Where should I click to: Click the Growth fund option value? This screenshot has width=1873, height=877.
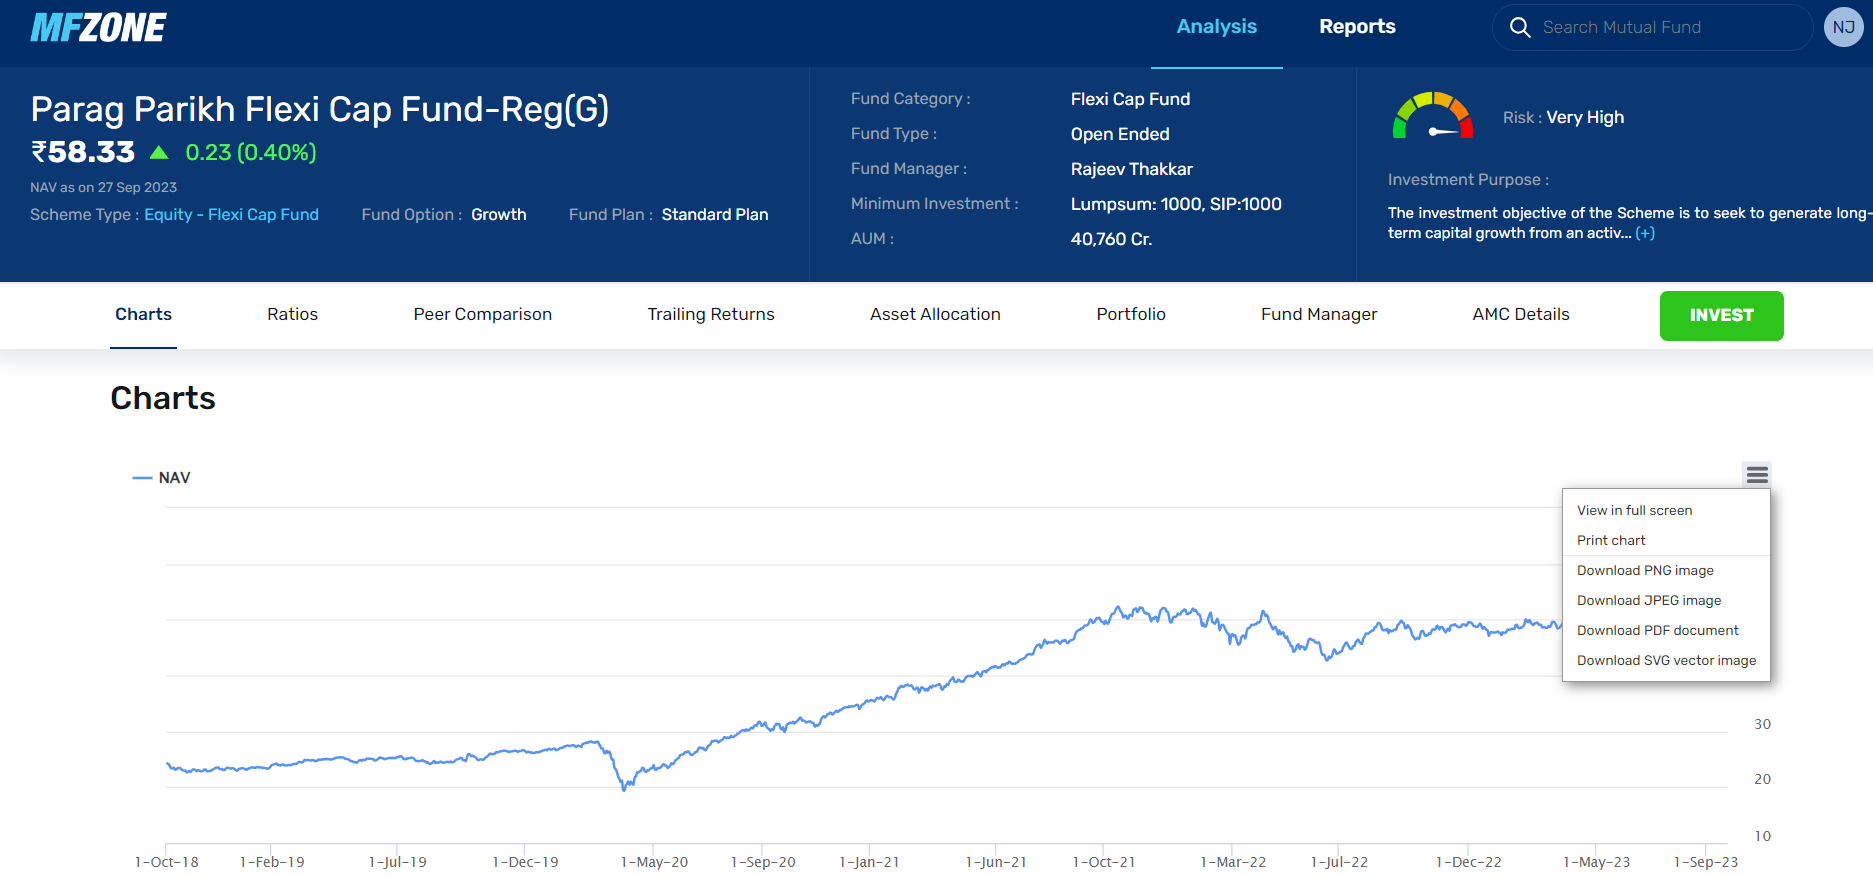498,214
